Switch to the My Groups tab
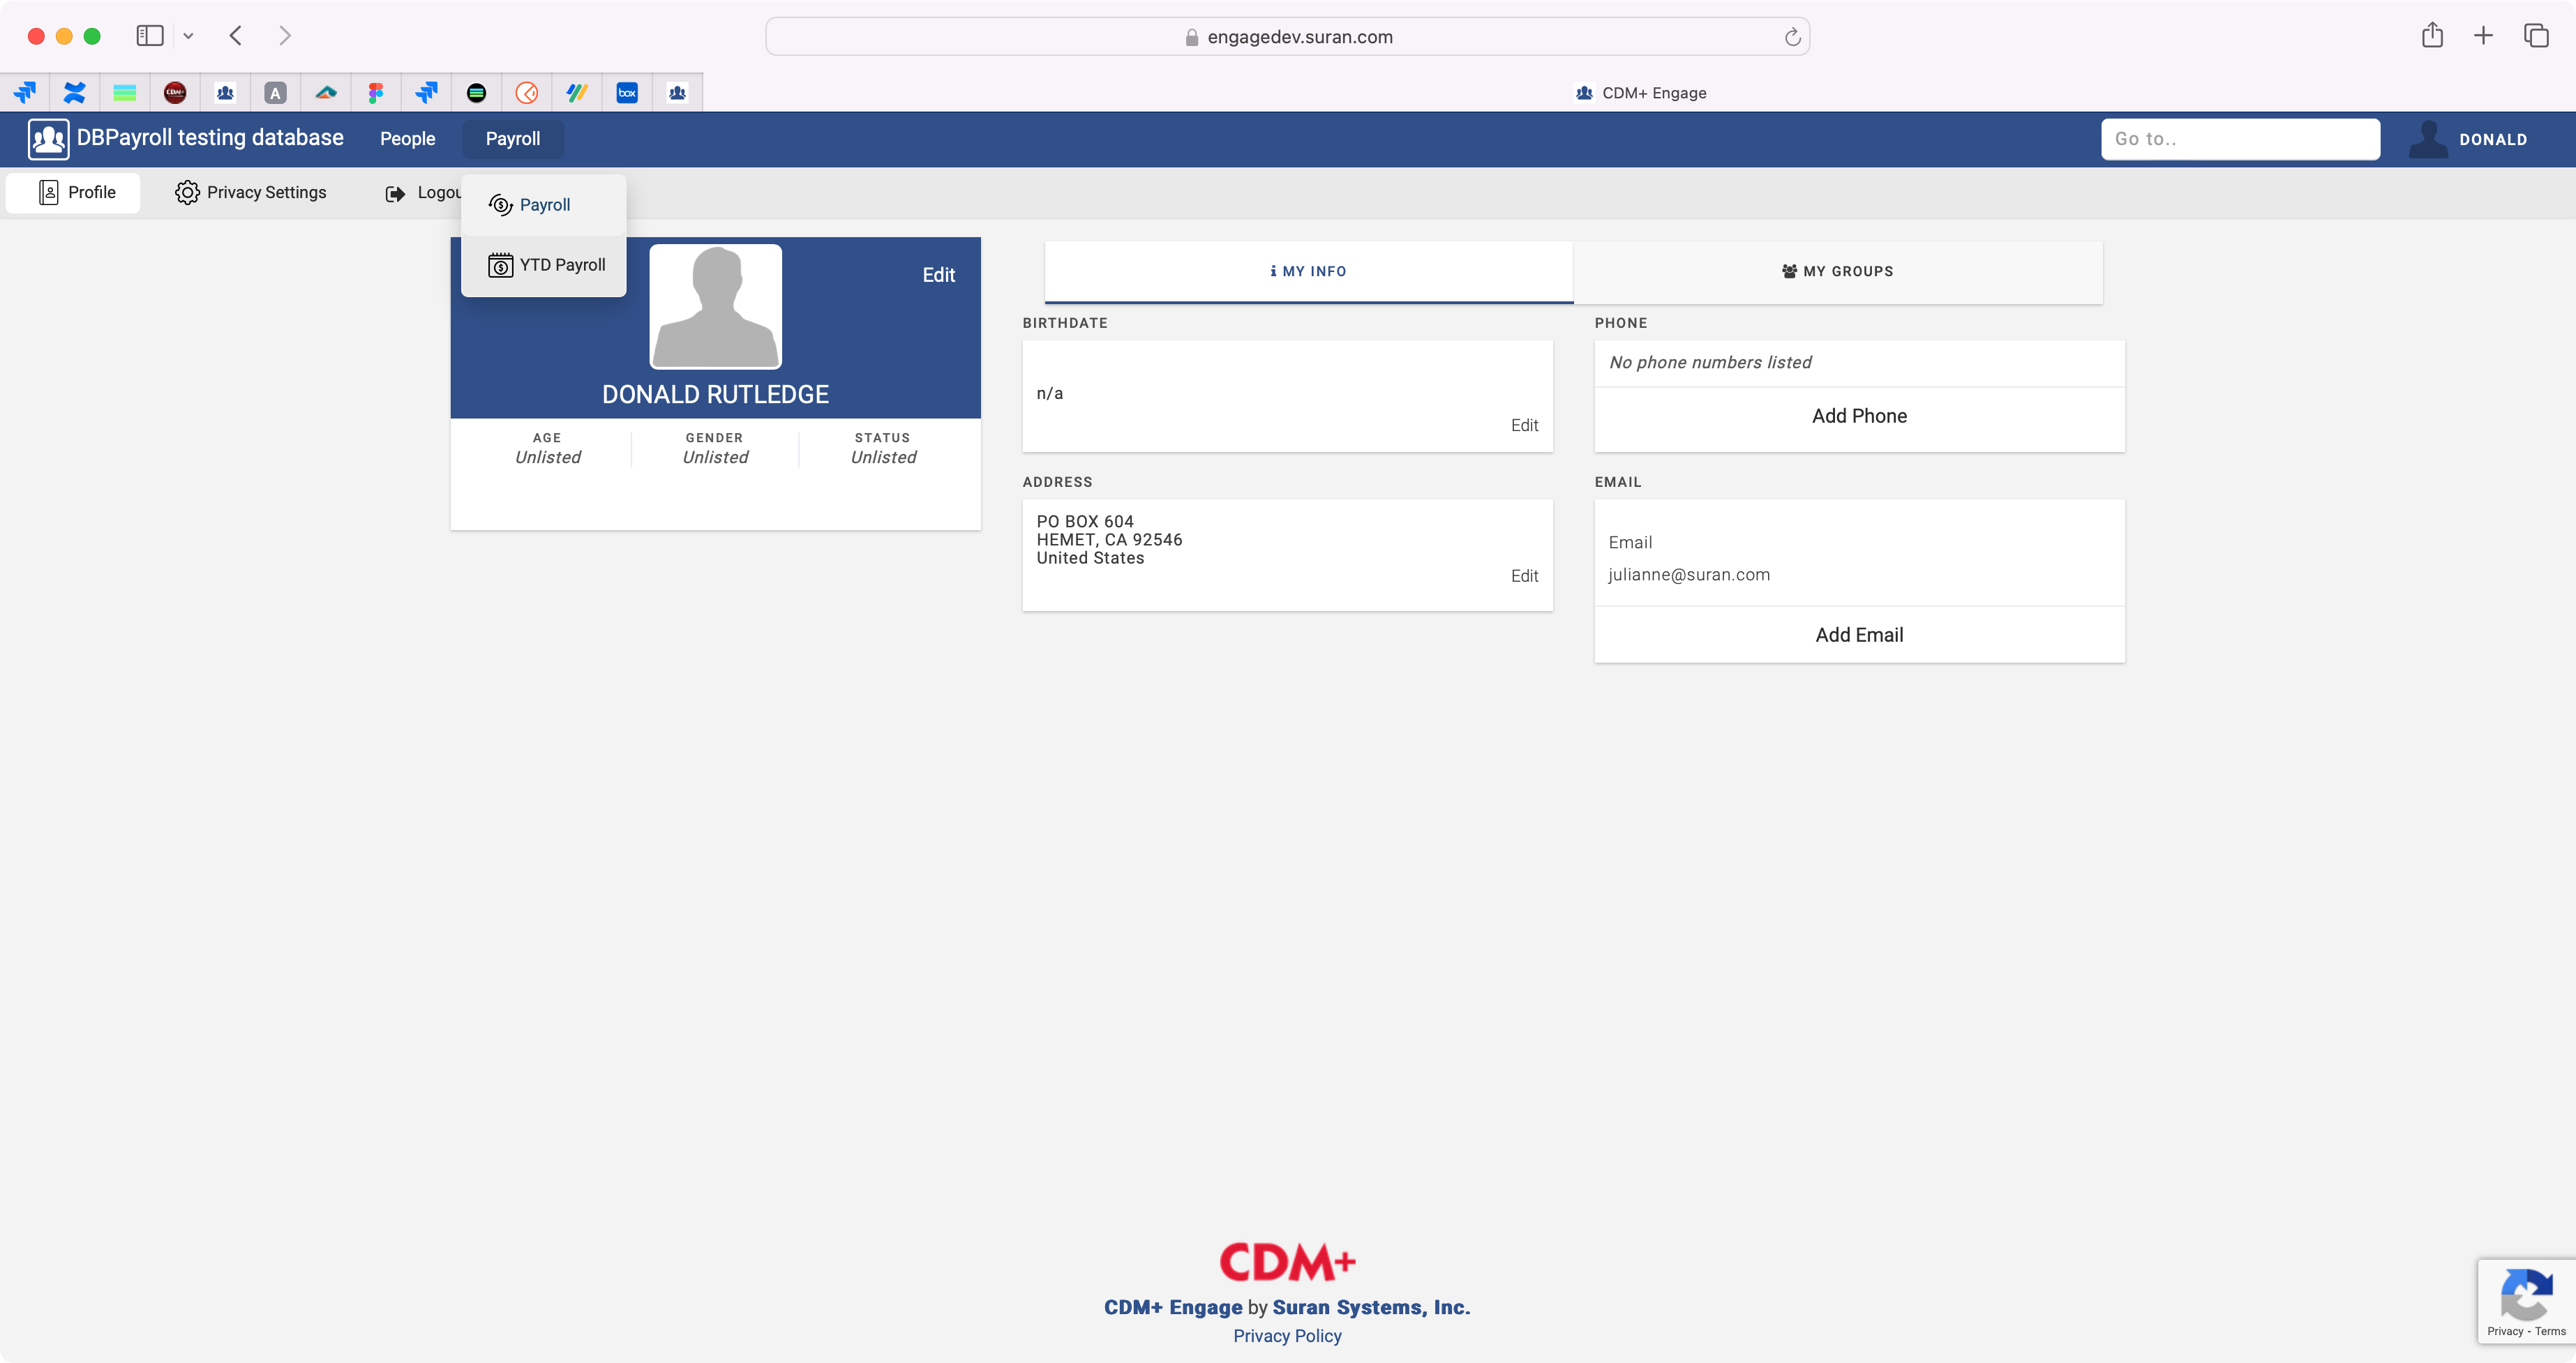2576x1363 pixels. (x=1837, y=271)
